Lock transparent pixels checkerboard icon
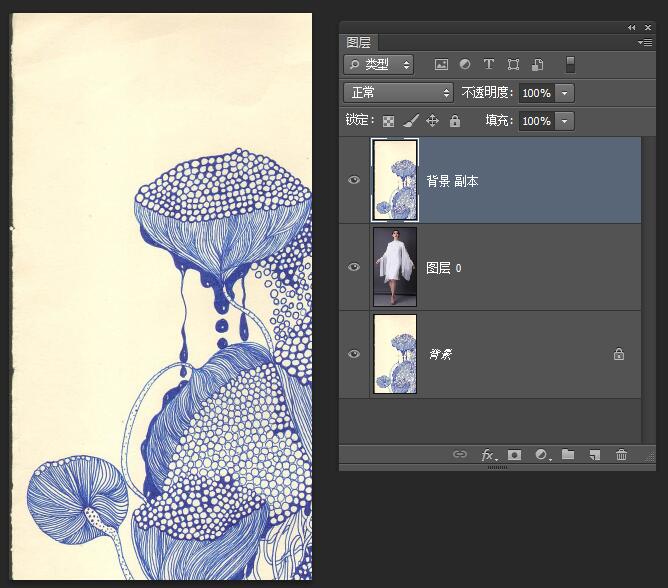 [x=388, y=121]
